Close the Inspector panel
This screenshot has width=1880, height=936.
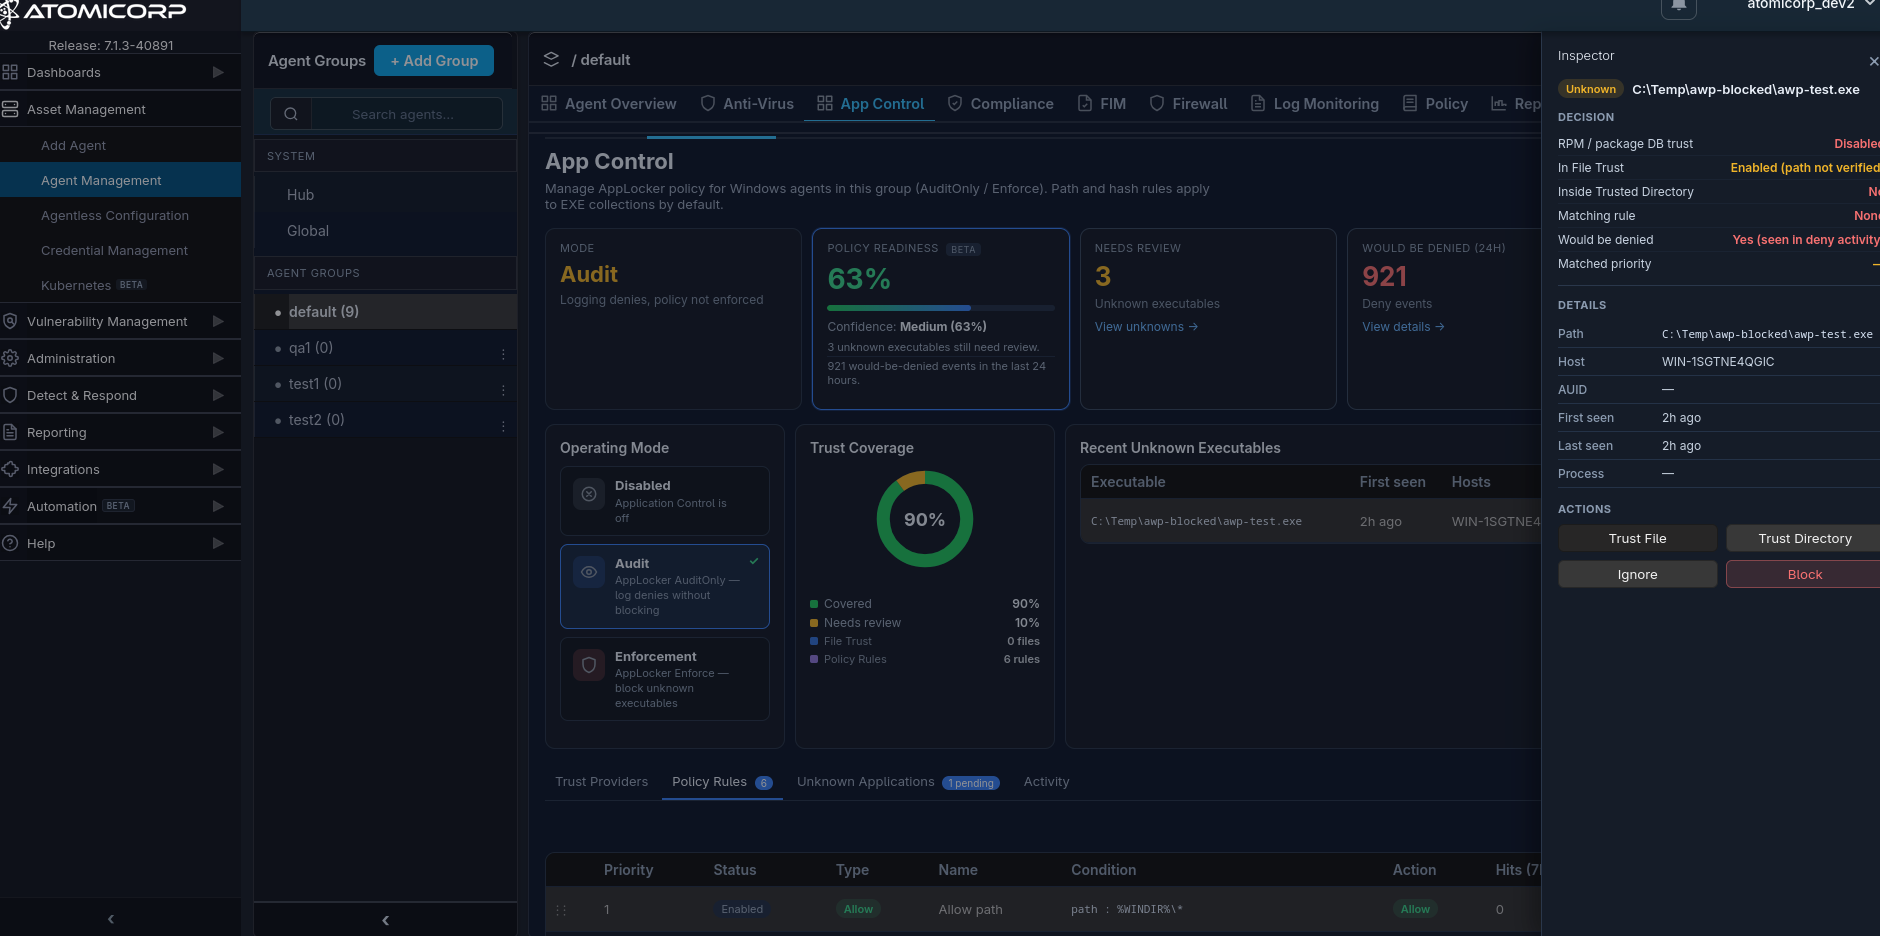1873,62
